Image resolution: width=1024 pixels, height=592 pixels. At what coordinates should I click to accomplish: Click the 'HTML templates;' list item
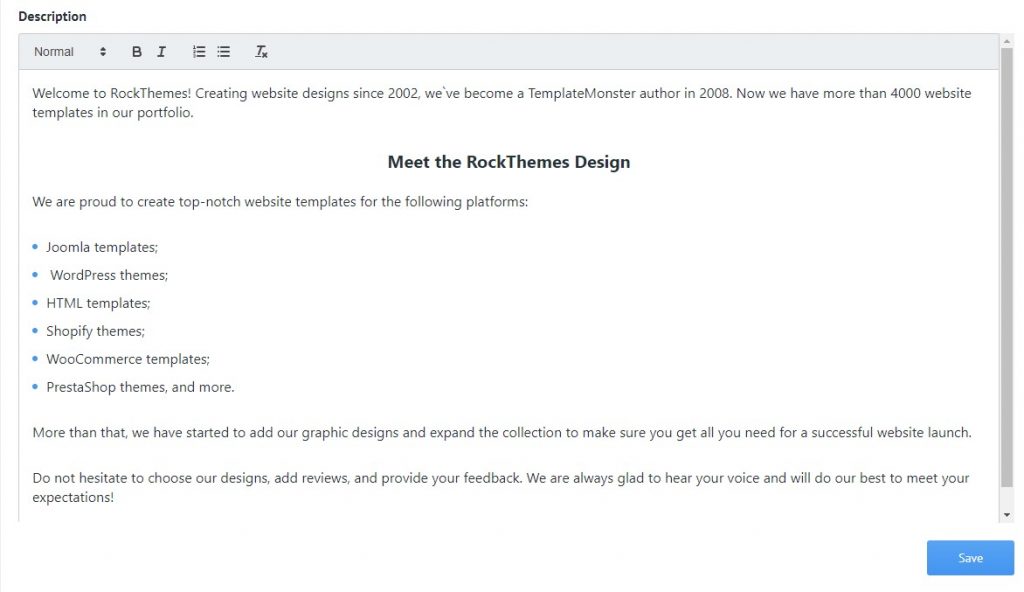(x=98, y=303)
